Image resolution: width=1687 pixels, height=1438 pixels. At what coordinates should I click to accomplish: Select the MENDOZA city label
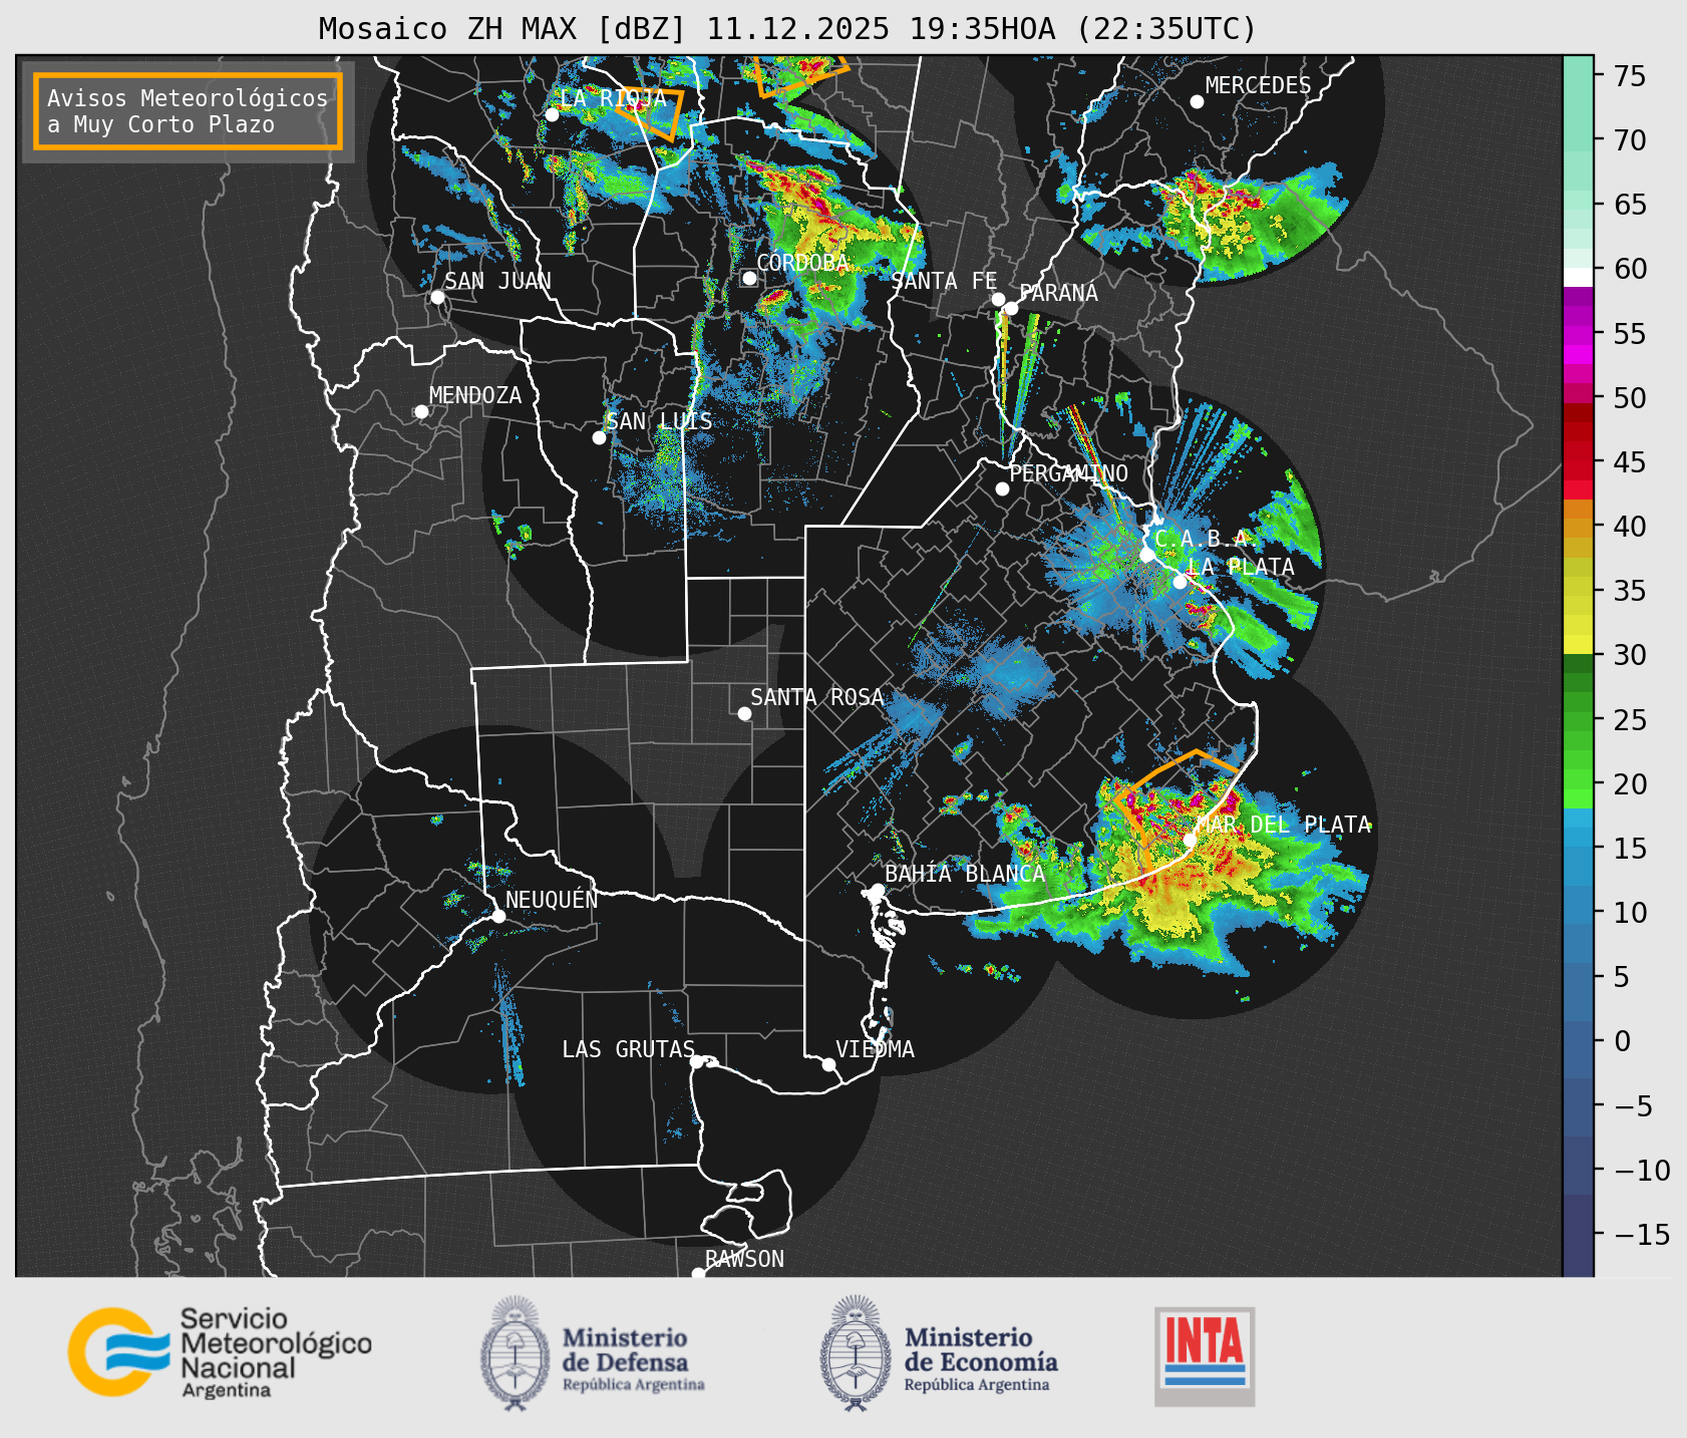[x=475, y=395]
